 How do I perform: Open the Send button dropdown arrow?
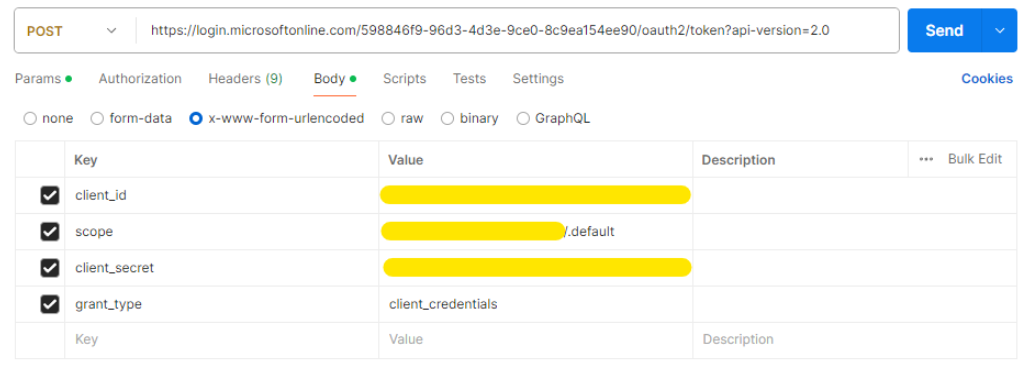pyautogui.click(x=999, y=30)
